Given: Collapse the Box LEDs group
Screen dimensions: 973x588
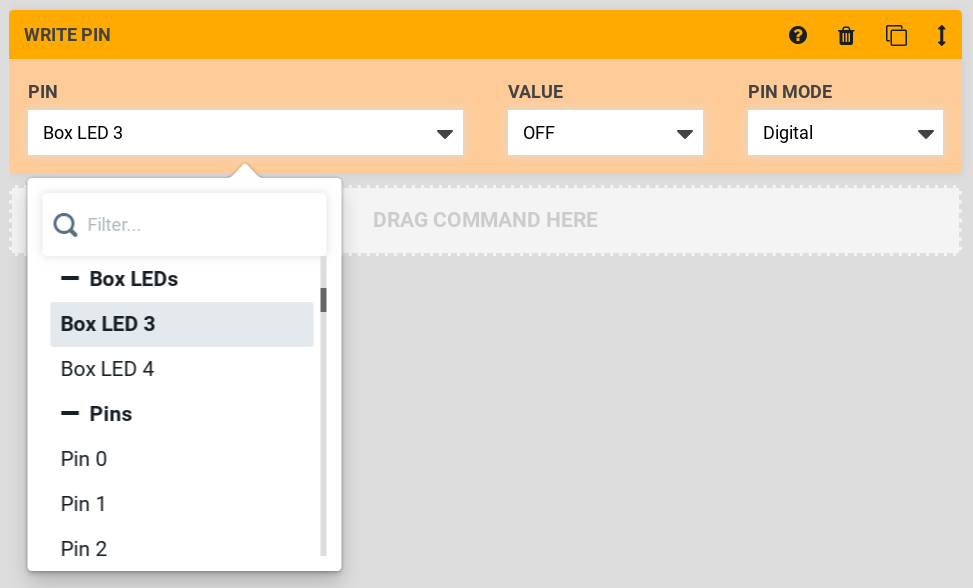Looking at the screenshot, I should [x=70, y=279].
